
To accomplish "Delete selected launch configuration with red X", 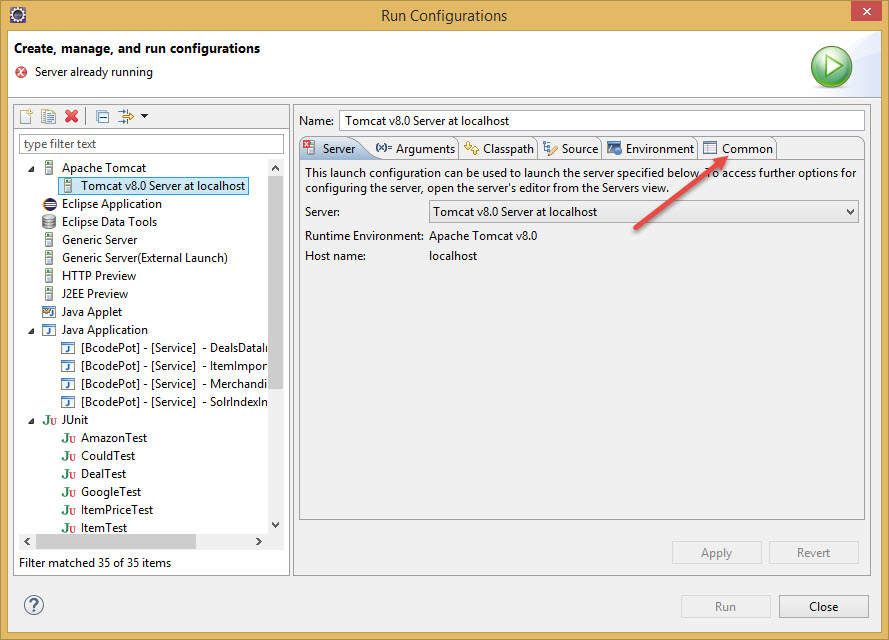I will coord(71,116).
